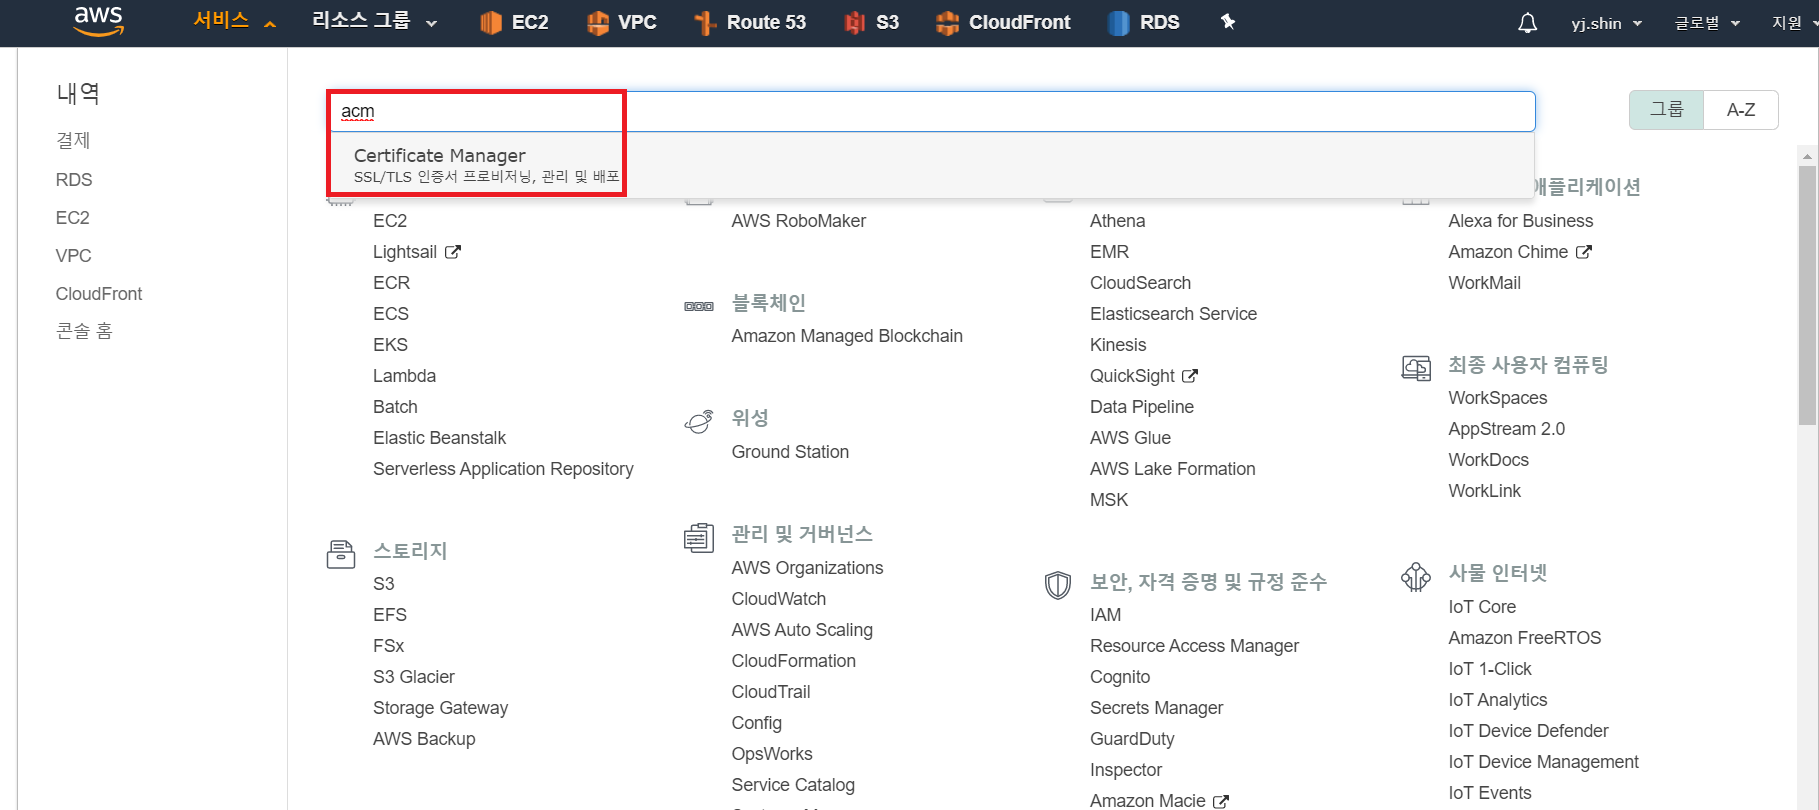Image resolution: width=1819 pixels, height=810 pixels.
Task: Open the Lambda service
Action: pyautogui.click(x=404, y=376)
